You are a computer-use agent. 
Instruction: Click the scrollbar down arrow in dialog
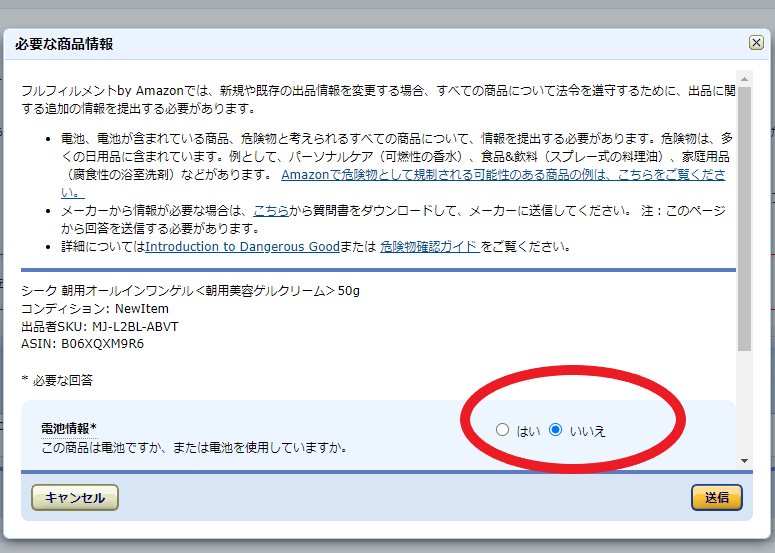(744, 461)
